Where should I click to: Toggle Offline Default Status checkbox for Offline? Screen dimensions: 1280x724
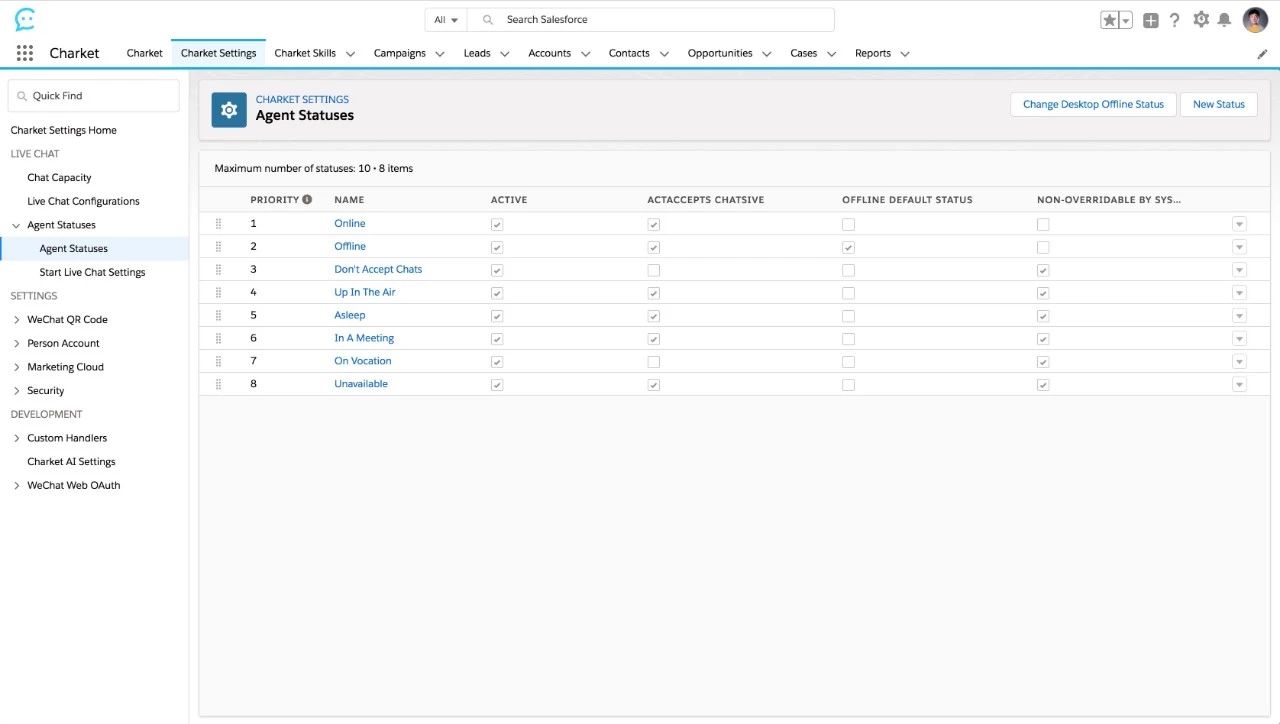click(x=848, y=247)
